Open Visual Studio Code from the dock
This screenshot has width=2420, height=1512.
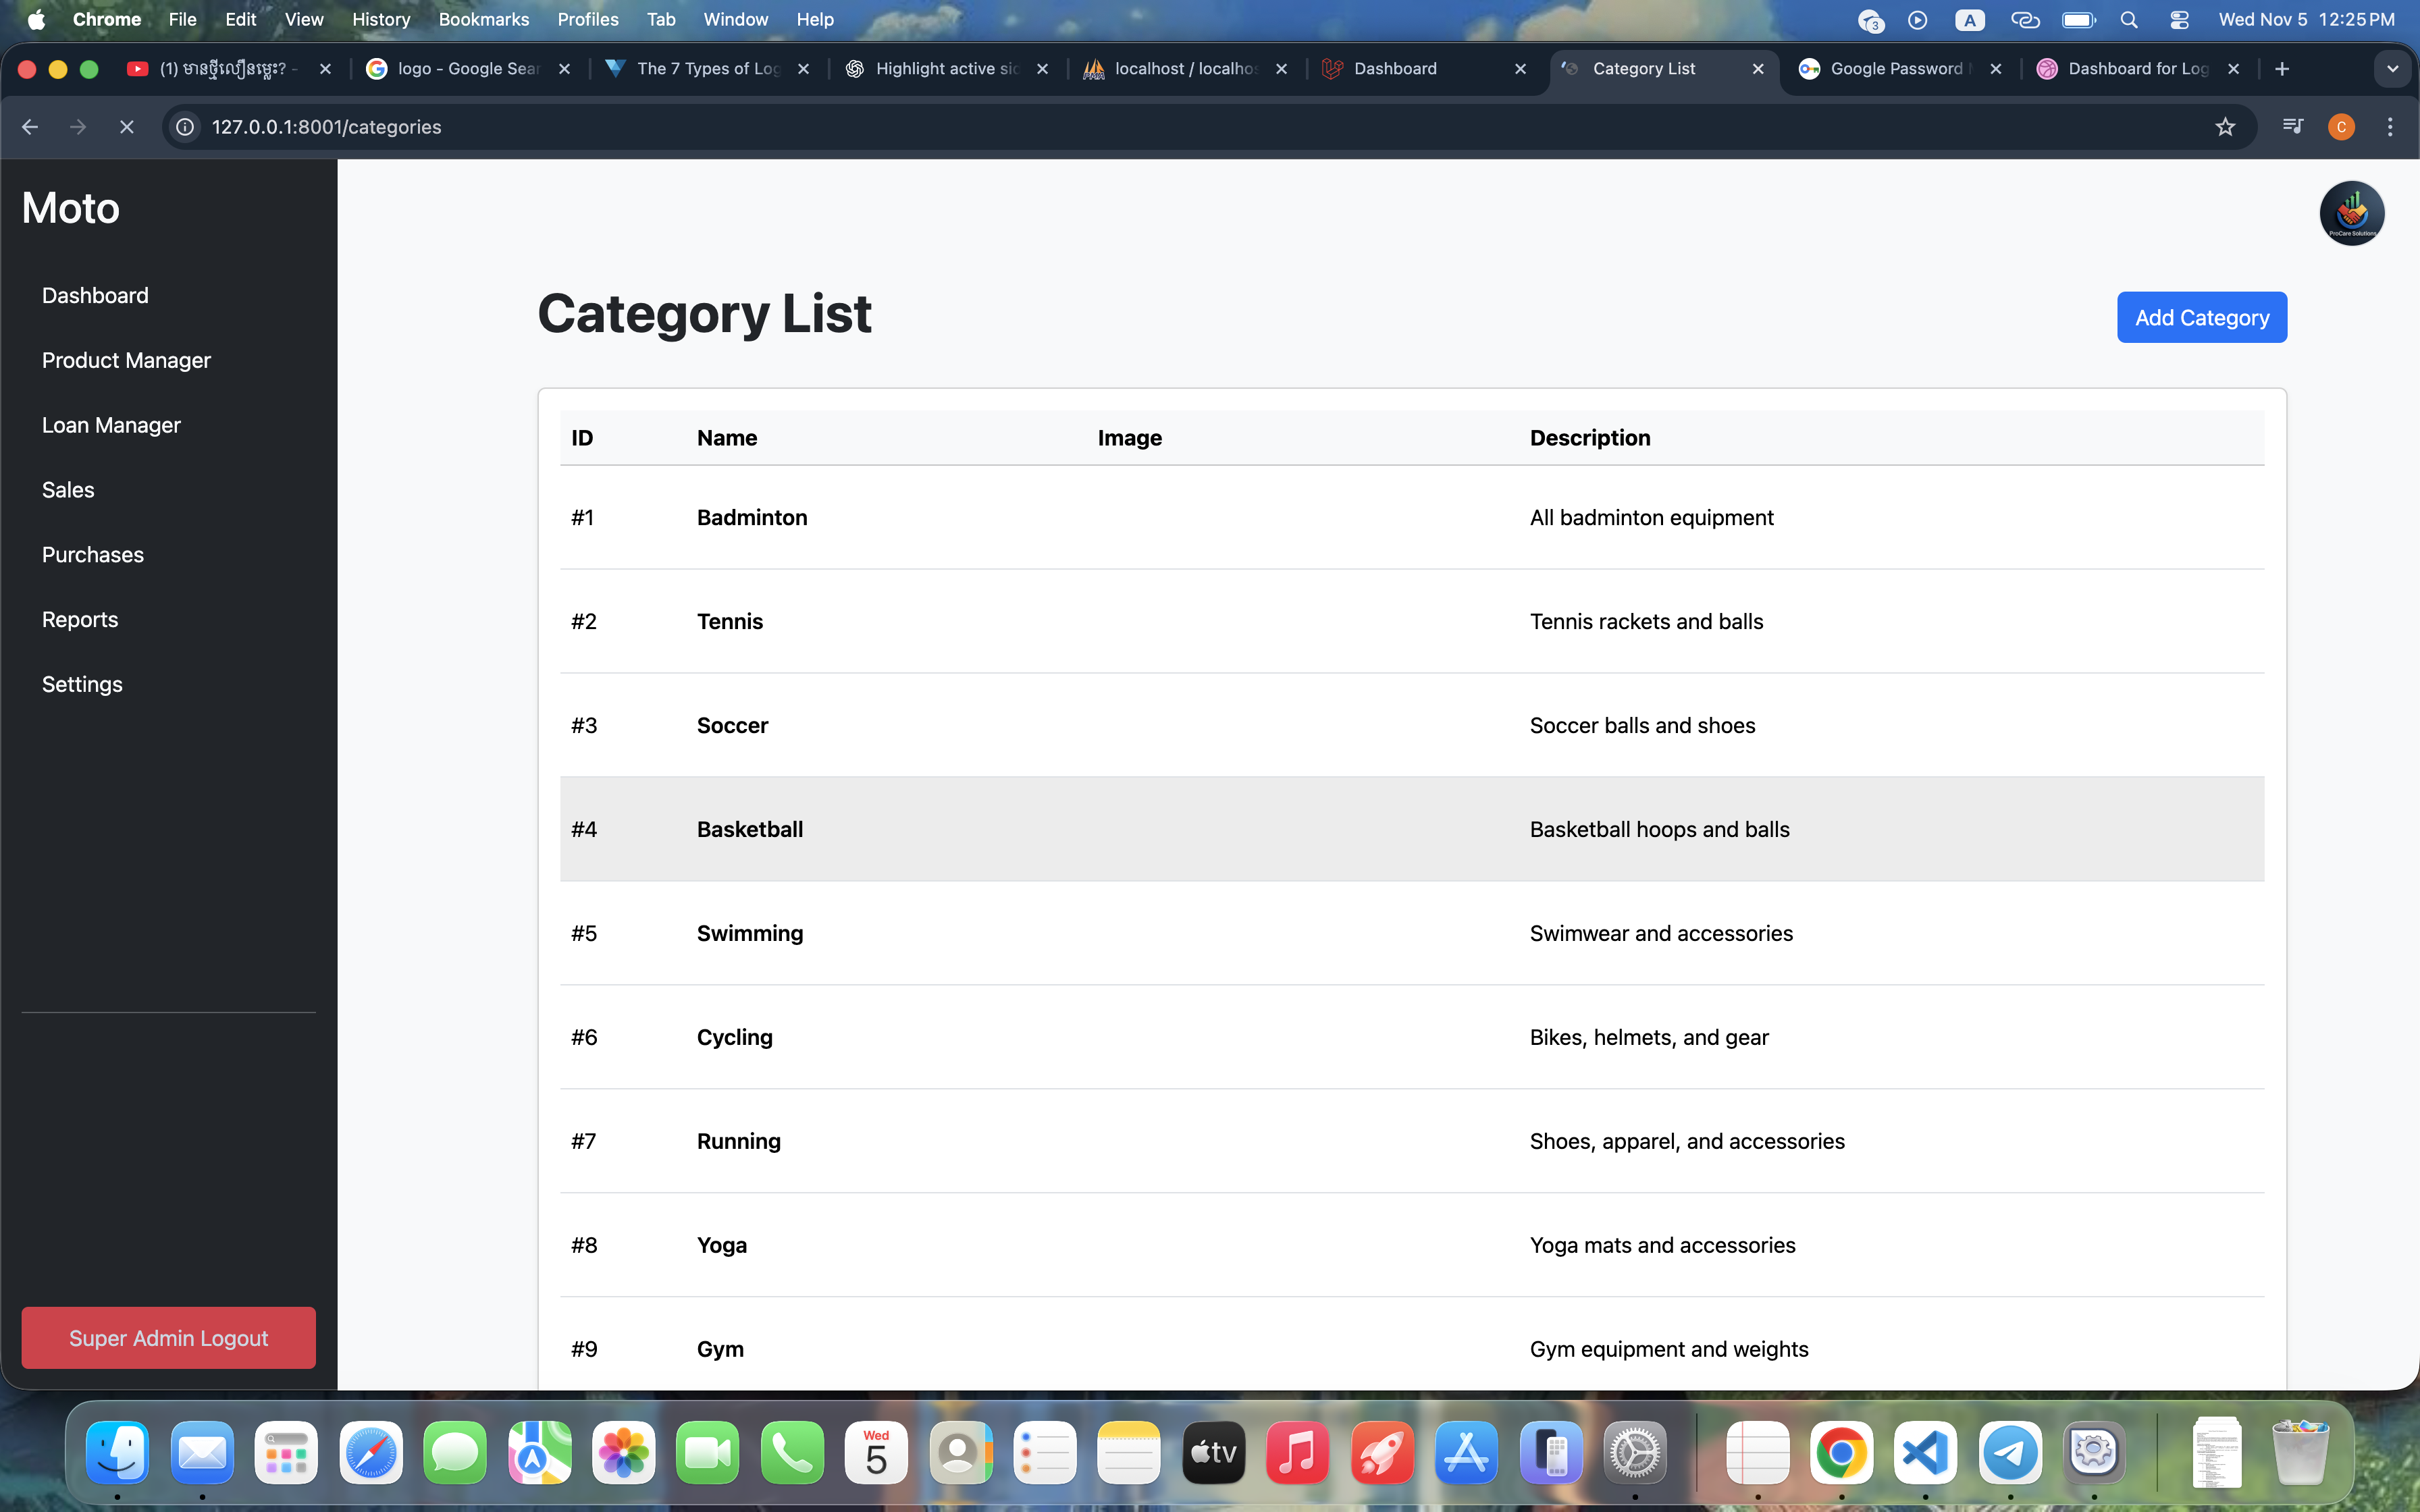[x=1925, y=1453]
